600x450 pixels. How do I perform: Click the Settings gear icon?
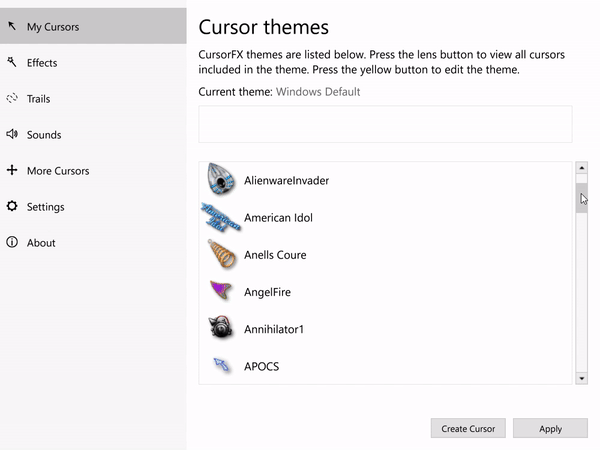pyautogui.click(x=12, y=206)
